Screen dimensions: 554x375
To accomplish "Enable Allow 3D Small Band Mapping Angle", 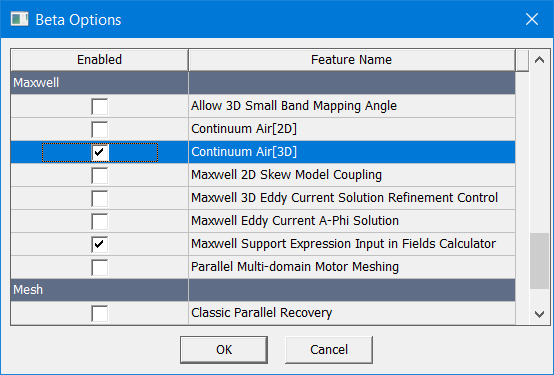I will [x=100, y=106].
